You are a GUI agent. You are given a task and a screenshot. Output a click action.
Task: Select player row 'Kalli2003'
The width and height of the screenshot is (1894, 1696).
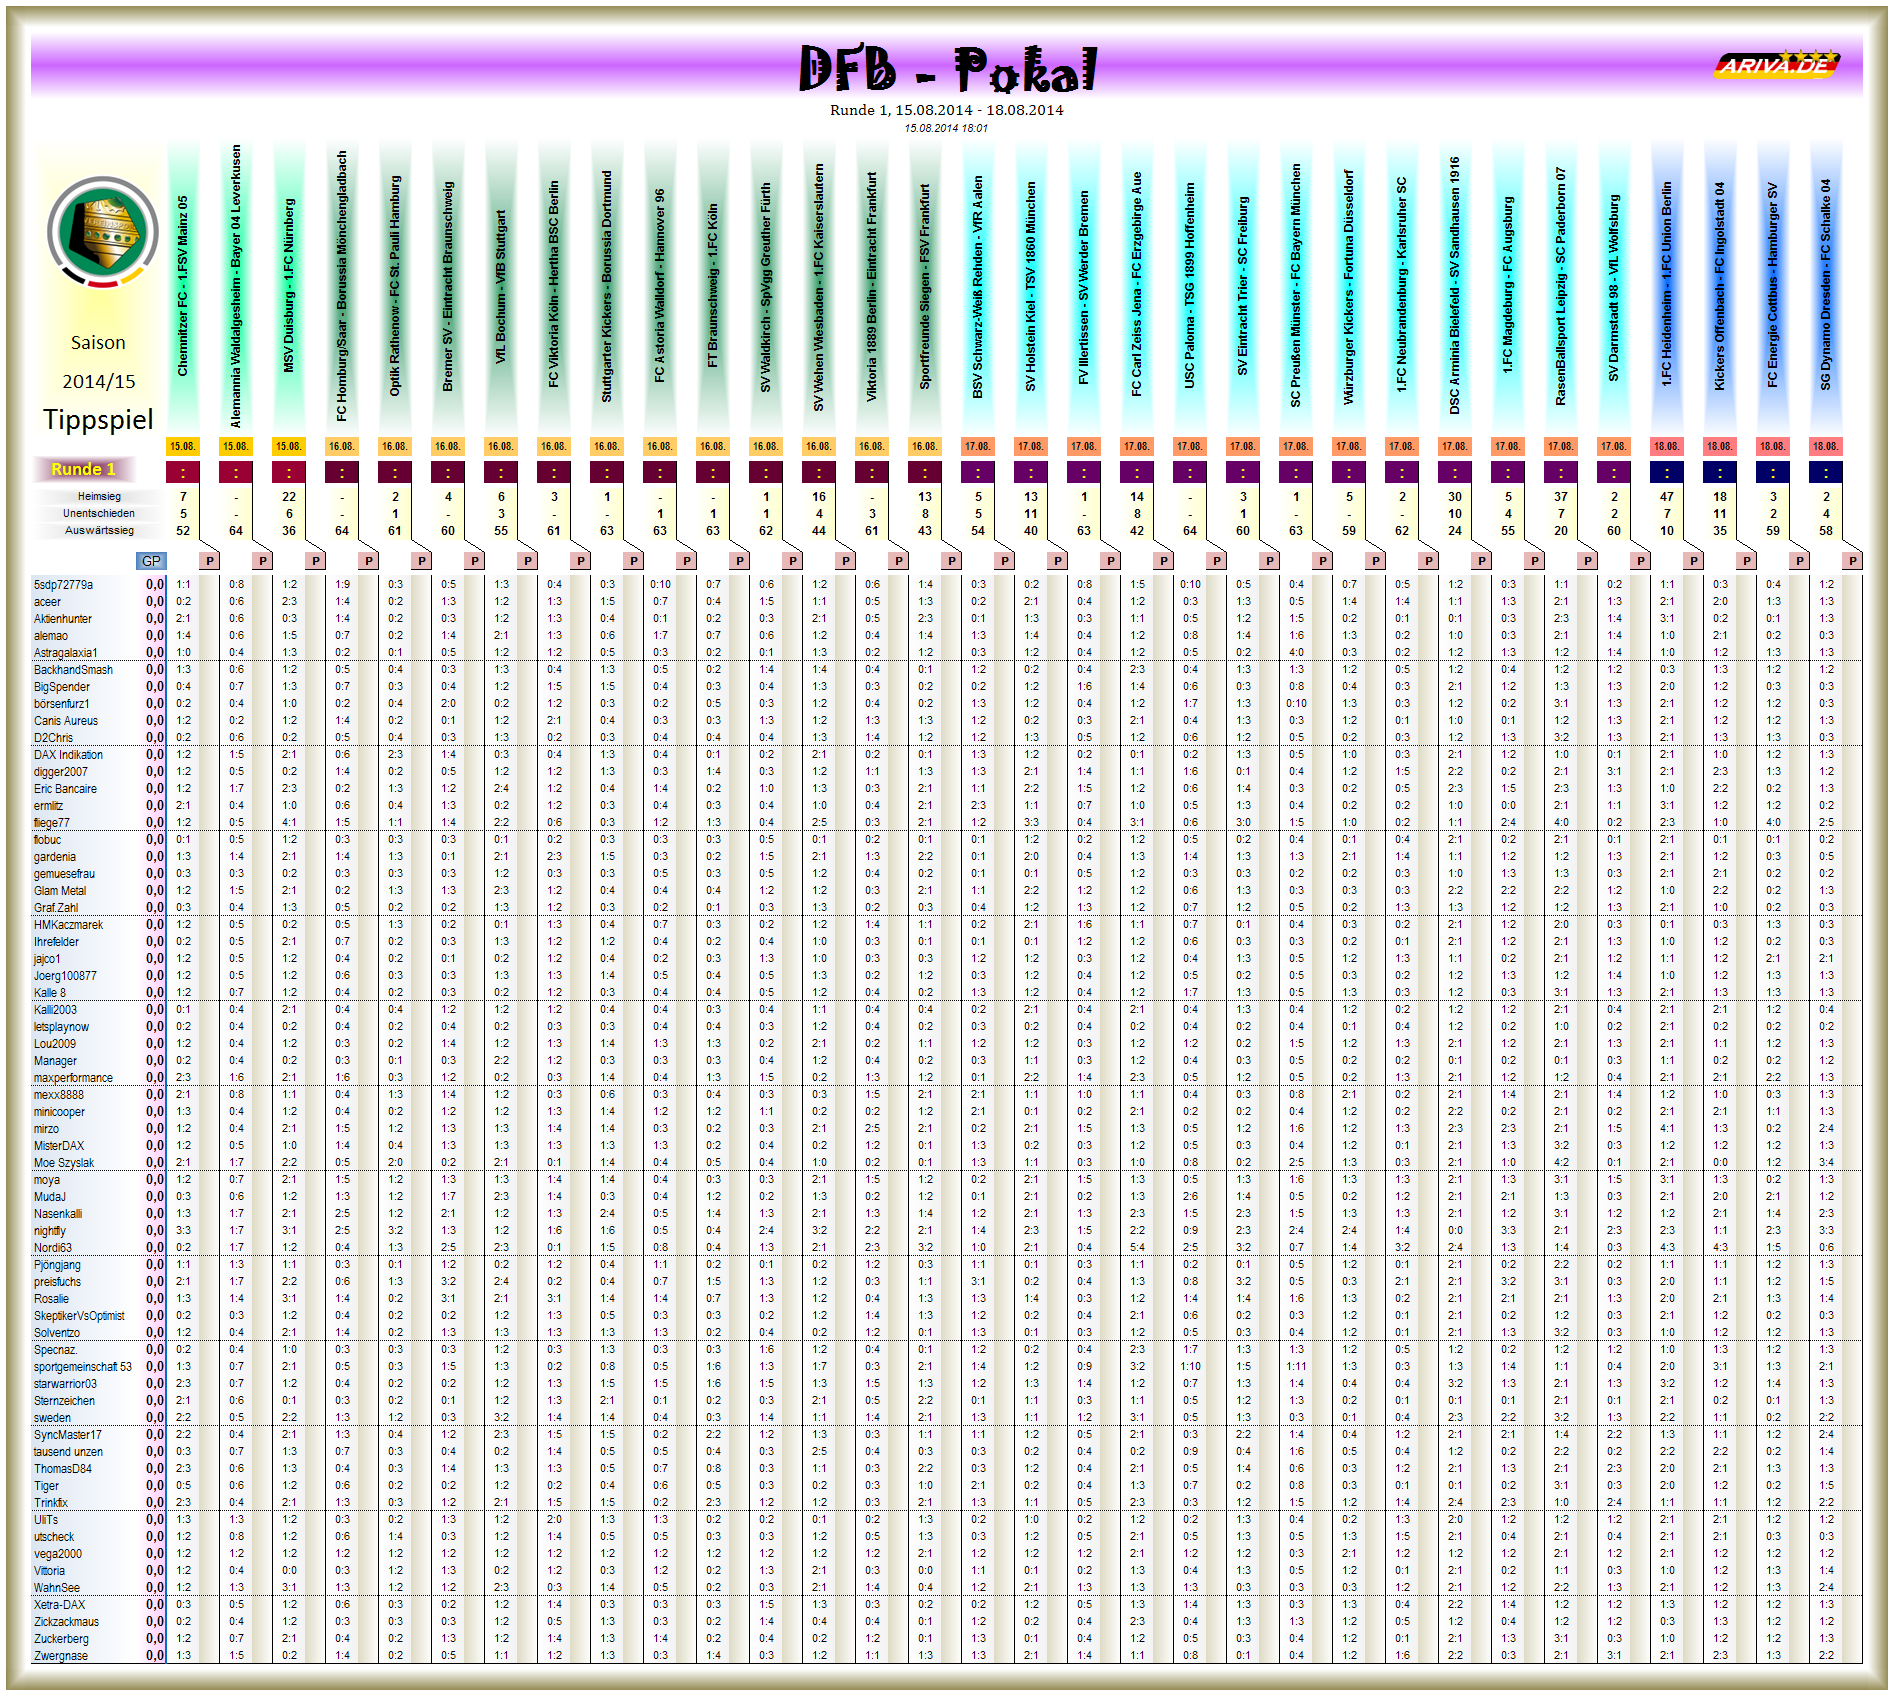click(x=946, y=1009)
